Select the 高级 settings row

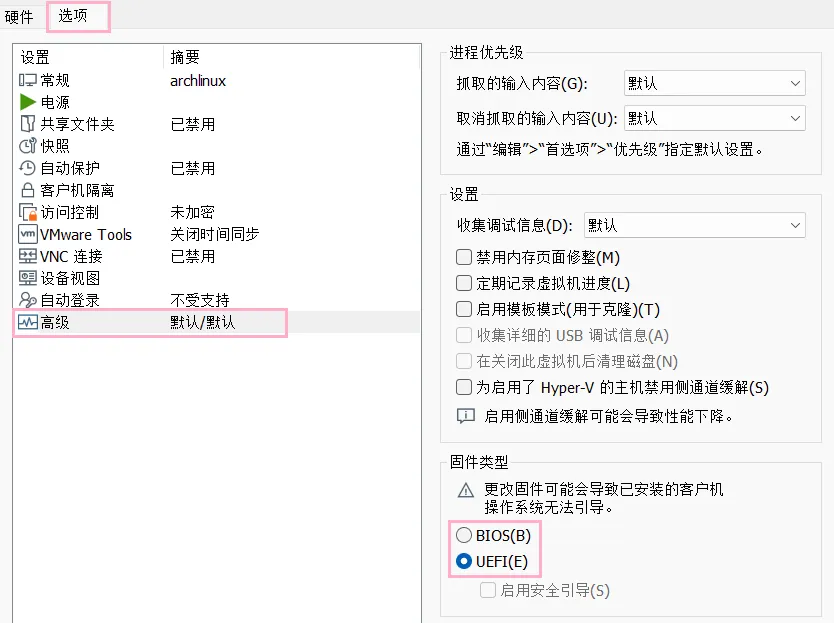click(216, 322)
